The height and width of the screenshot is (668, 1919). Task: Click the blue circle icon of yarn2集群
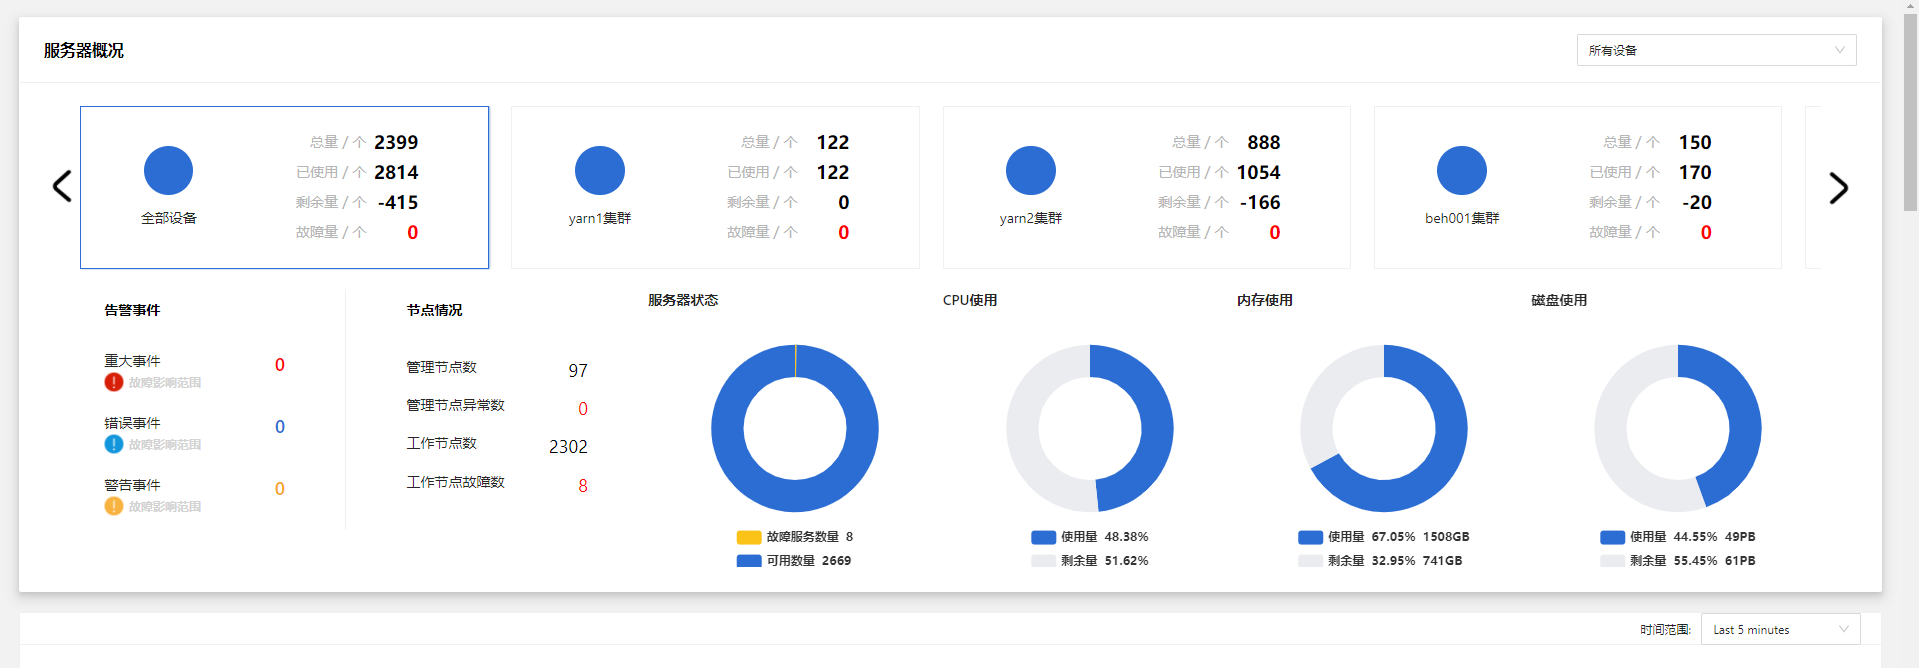(x=1031, y=171)
